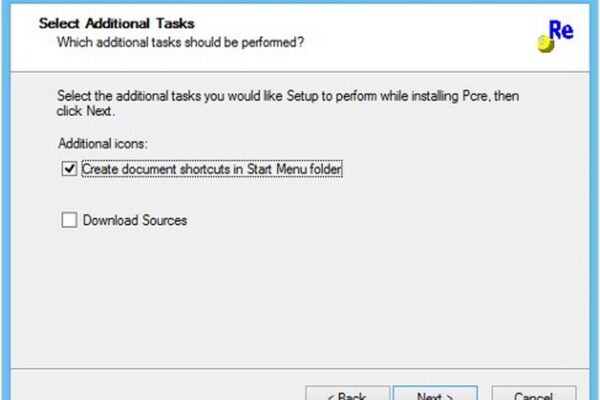Go back with the Back button
This screenshot has height=400, width=600.
[347, 393]
